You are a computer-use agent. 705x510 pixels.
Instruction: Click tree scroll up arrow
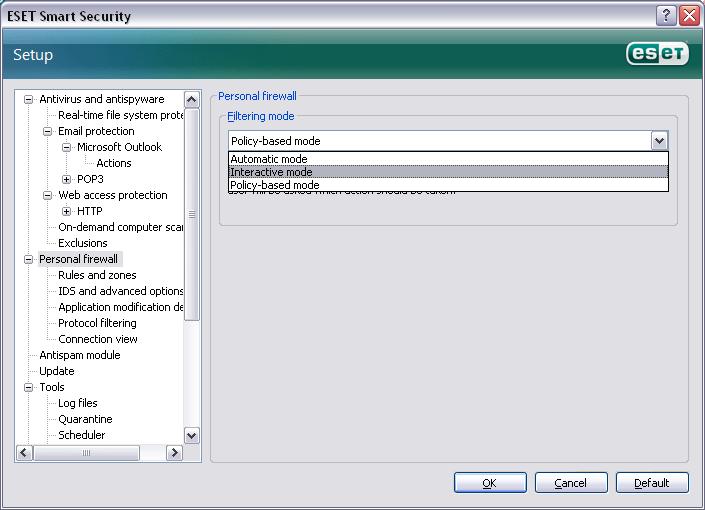pyautogui.click(x=192, y=99)
